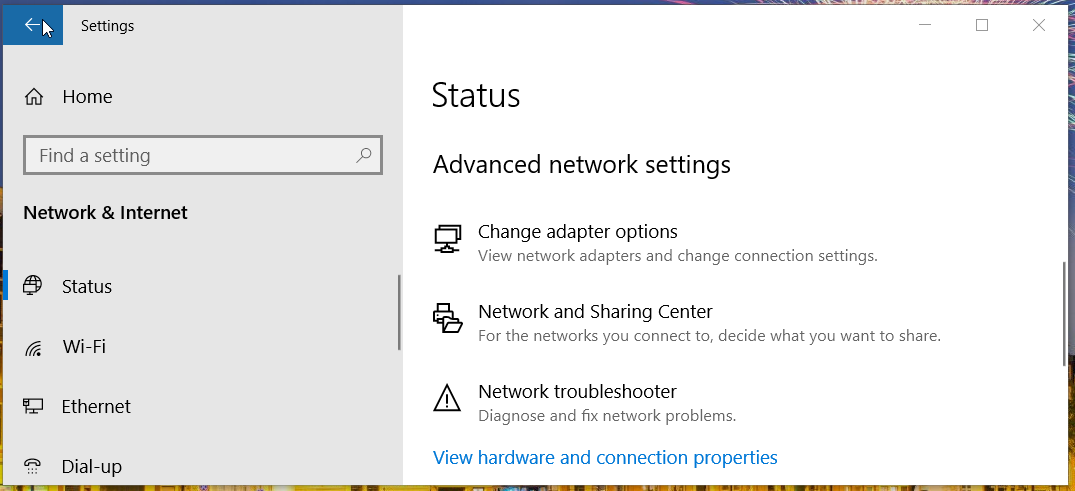
Task: Open View hardware and connection properties
Action: pos(605,457)
